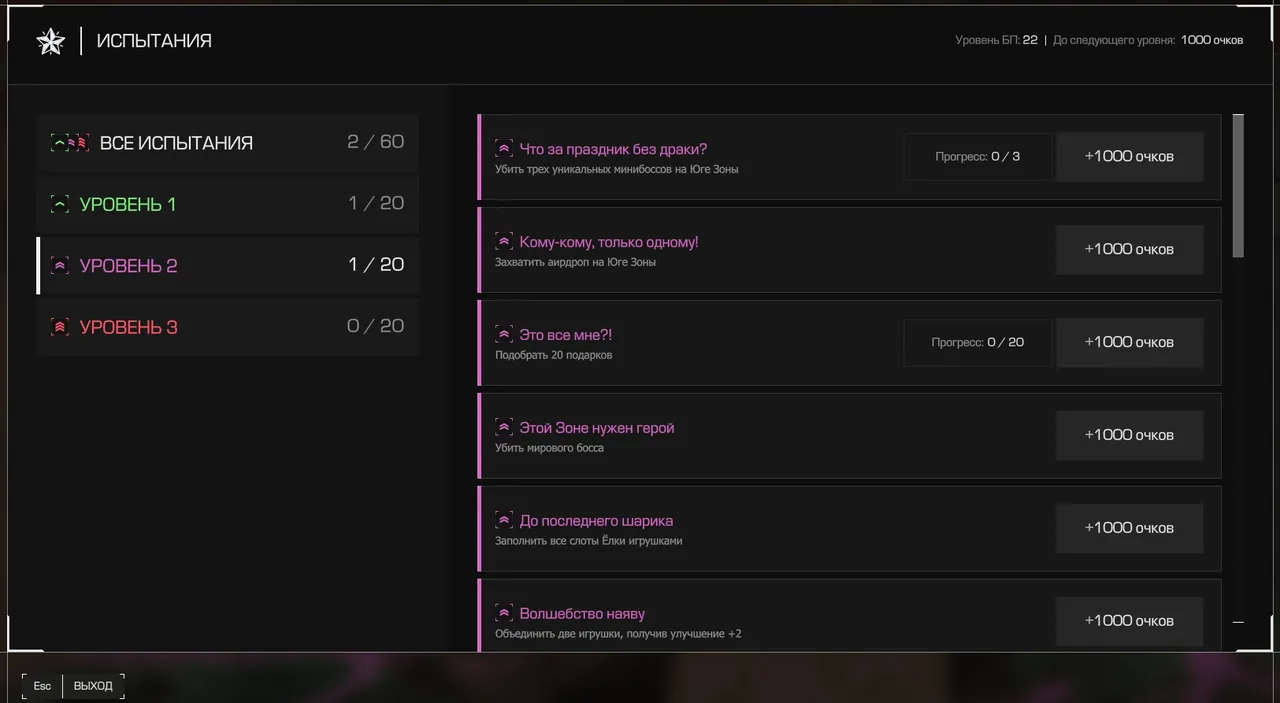
Task: Click the green chevron icon beside УРОВЕНЬ 1
Action: coord(60,205)
